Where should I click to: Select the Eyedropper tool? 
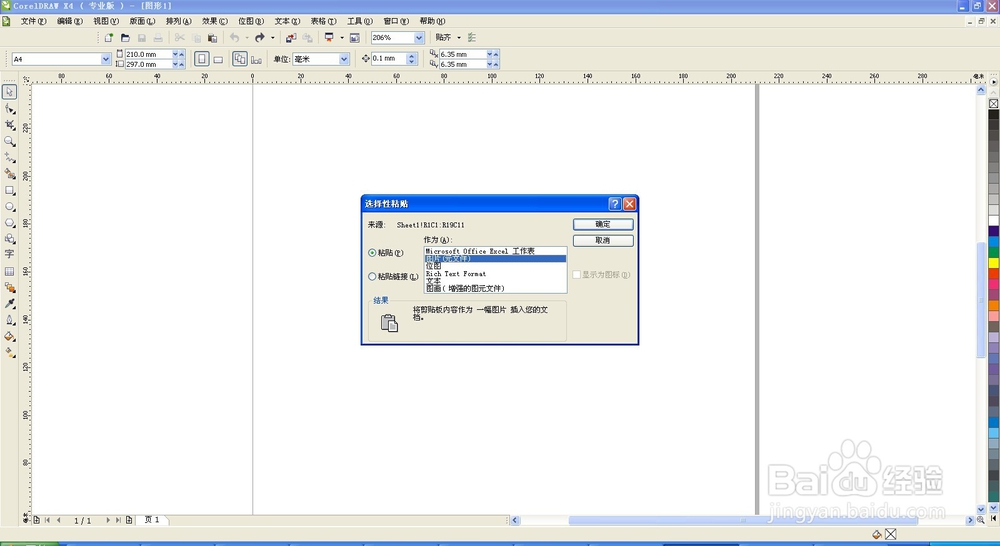(x=10, y=304)
